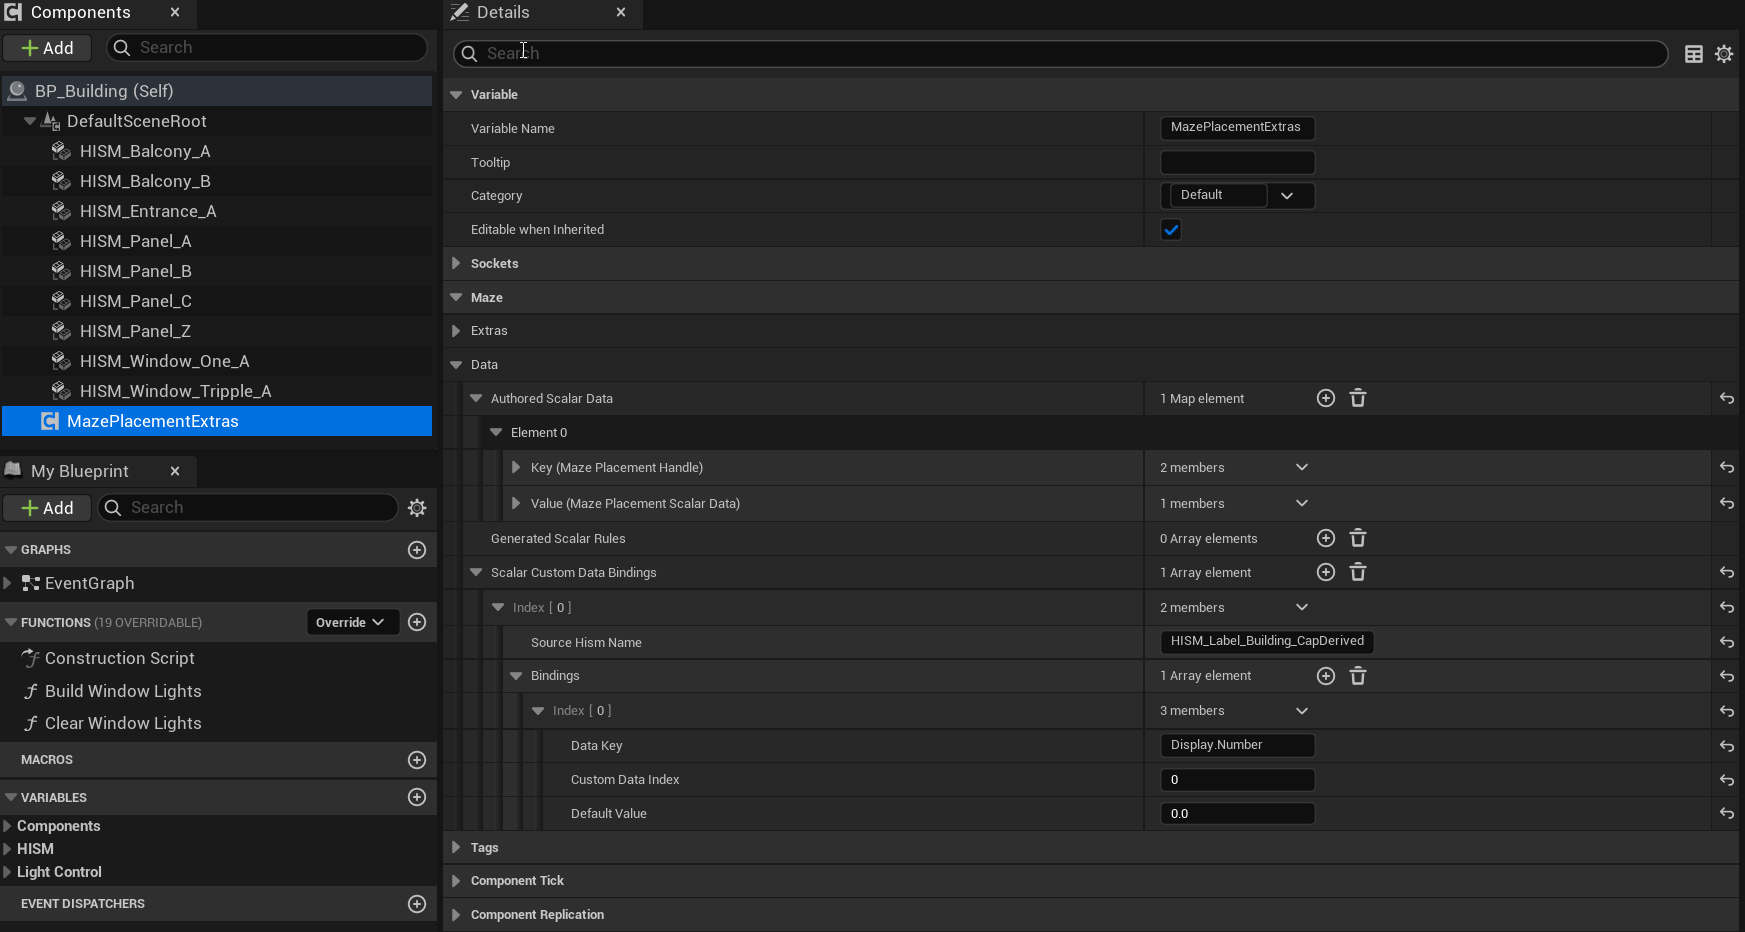Open the Category Default dropdown

click(x=1238, y=195)
